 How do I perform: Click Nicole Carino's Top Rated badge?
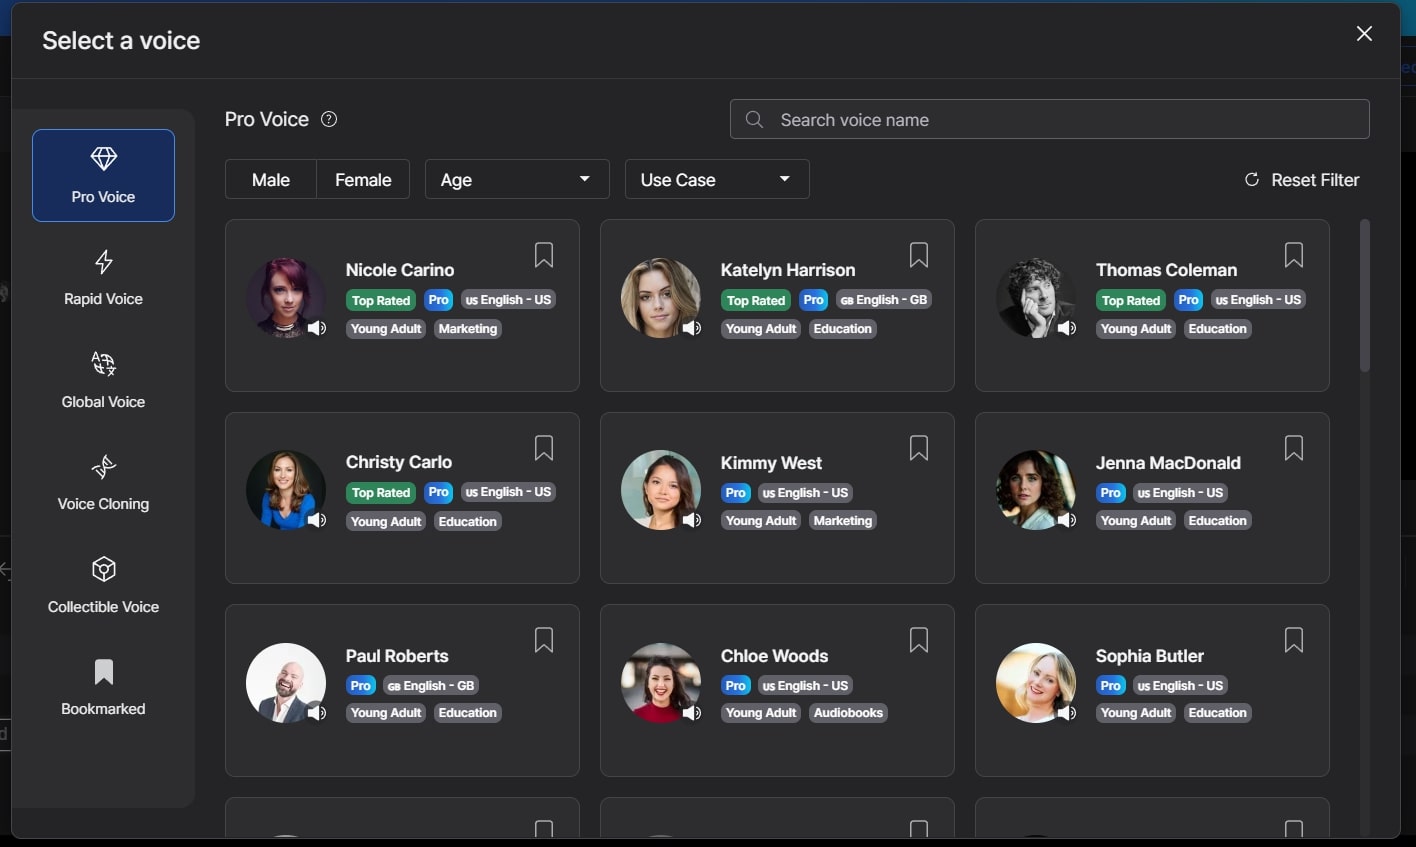pos(381,300)
